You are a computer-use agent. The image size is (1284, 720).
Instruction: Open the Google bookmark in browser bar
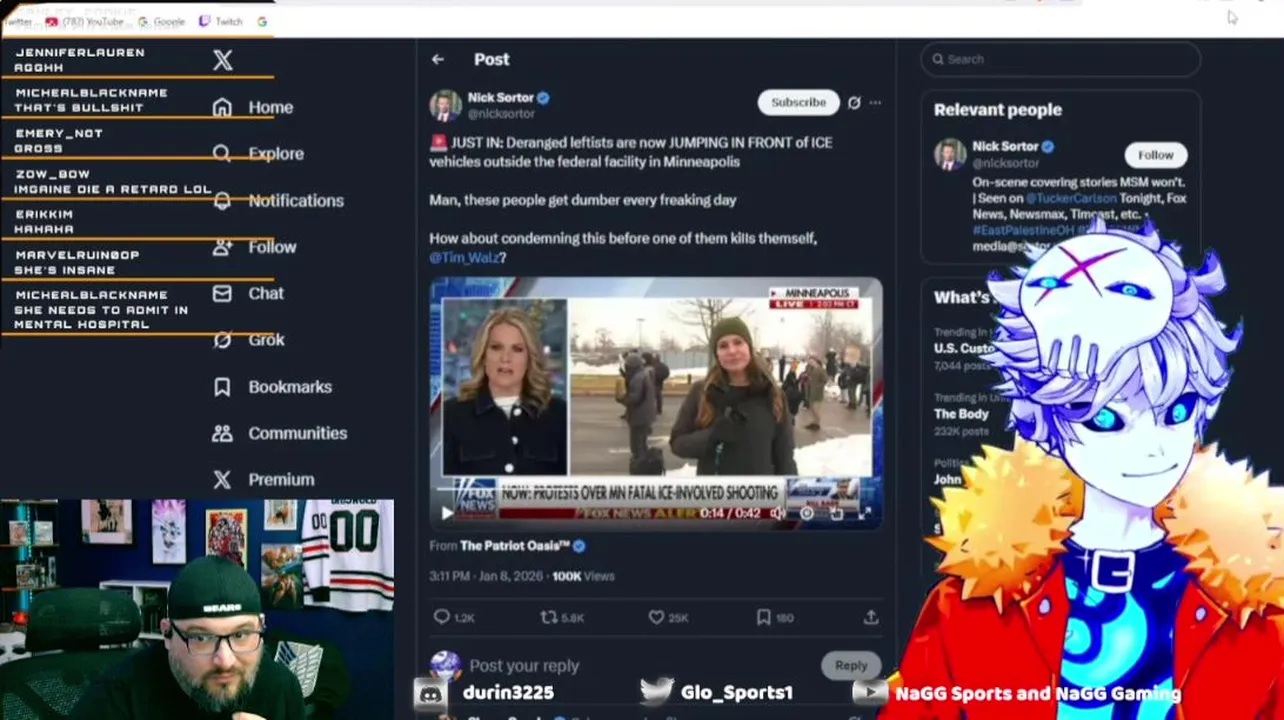pyautogui.click(x=162, y=21)
